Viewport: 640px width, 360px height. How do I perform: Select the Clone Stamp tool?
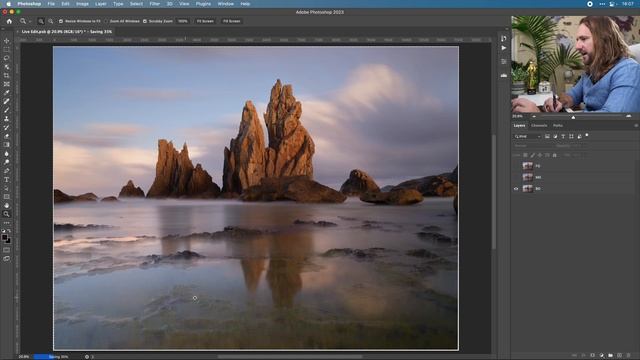point(7,119)
